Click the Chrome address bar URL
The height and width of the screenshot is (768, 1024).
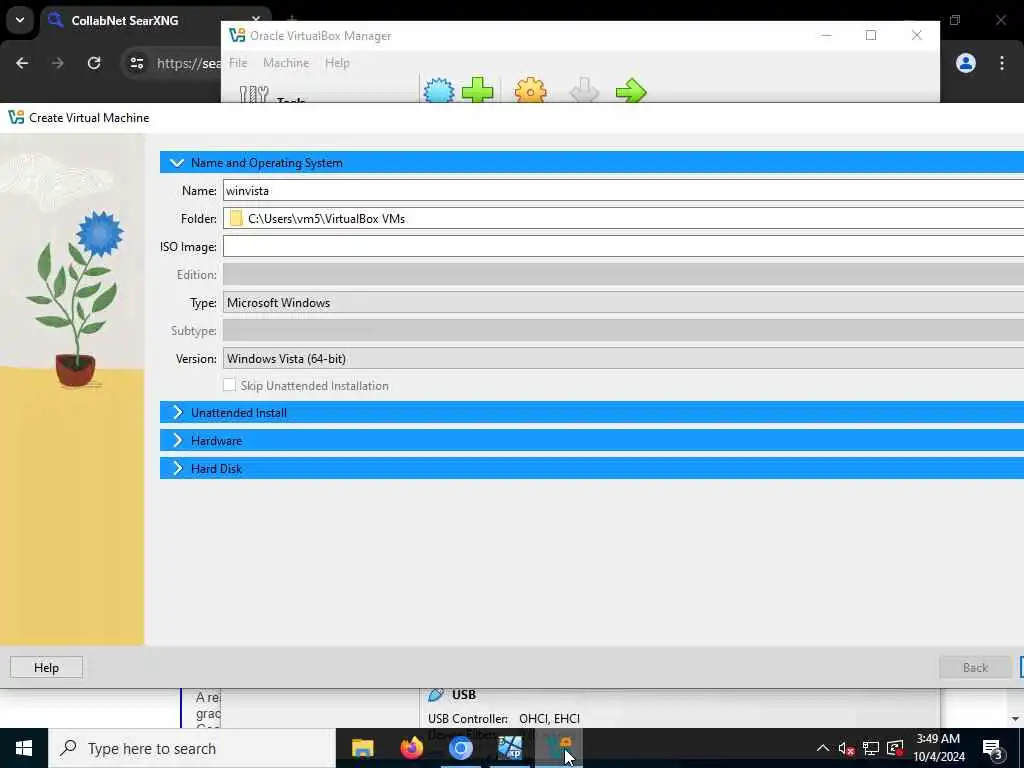tap(188, 63)
